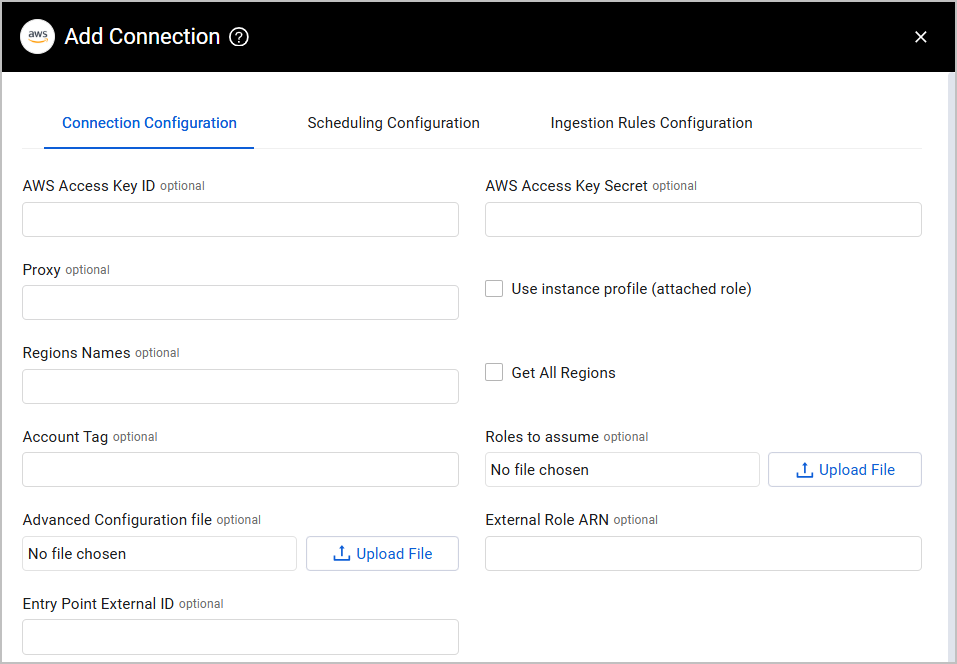The height and width of the screenshot is (664, 957).
Task: Enable Use instance profile checkbox
Action: click(x=494, y=289)
